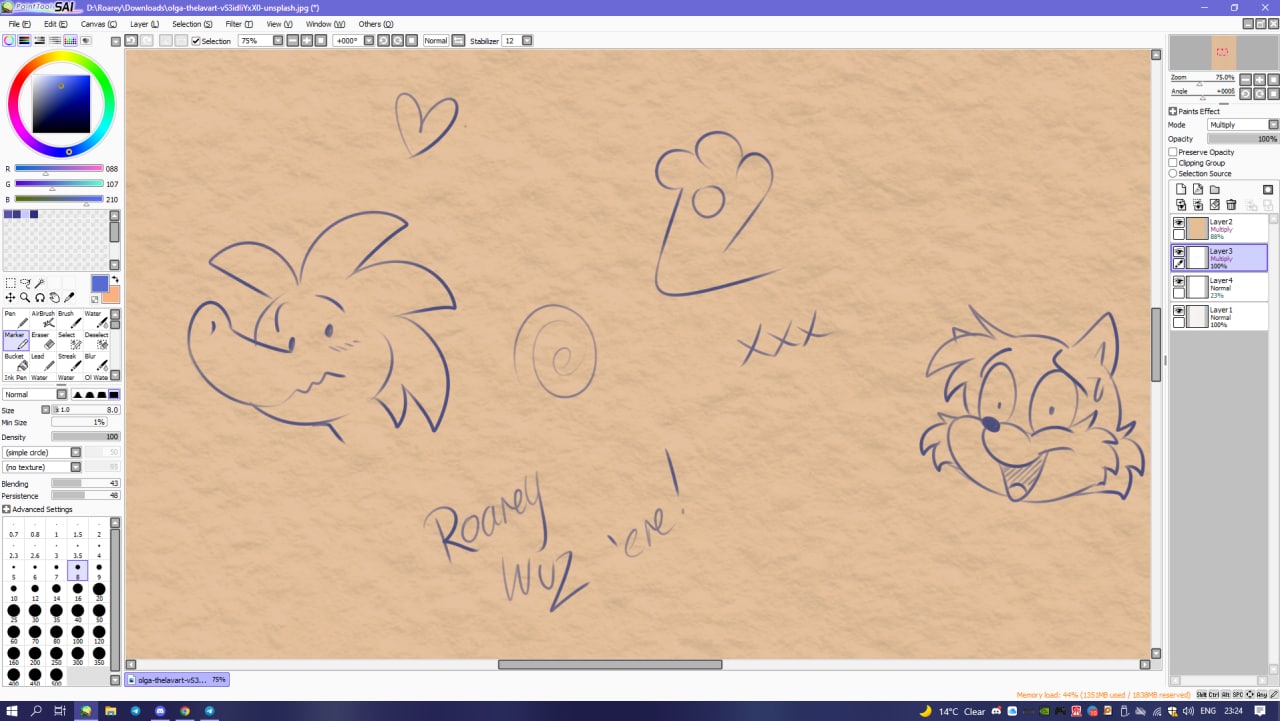Choose the Blur tool
Viewport: 1280px width, 721px height.
(93, 362)
